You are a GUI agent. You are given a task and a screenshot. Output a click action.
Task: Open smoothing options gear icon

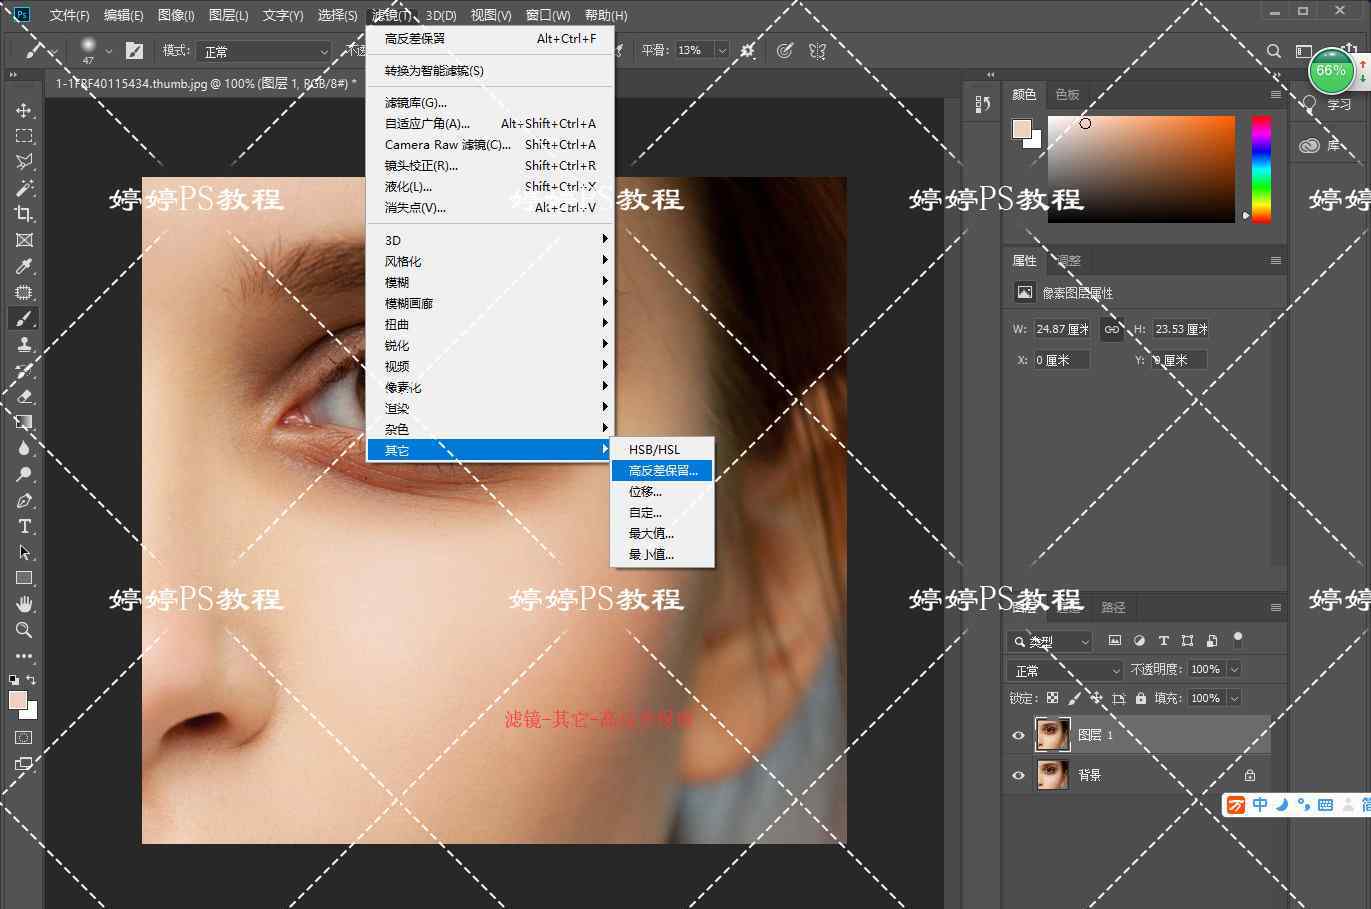[x=748, y=50]
